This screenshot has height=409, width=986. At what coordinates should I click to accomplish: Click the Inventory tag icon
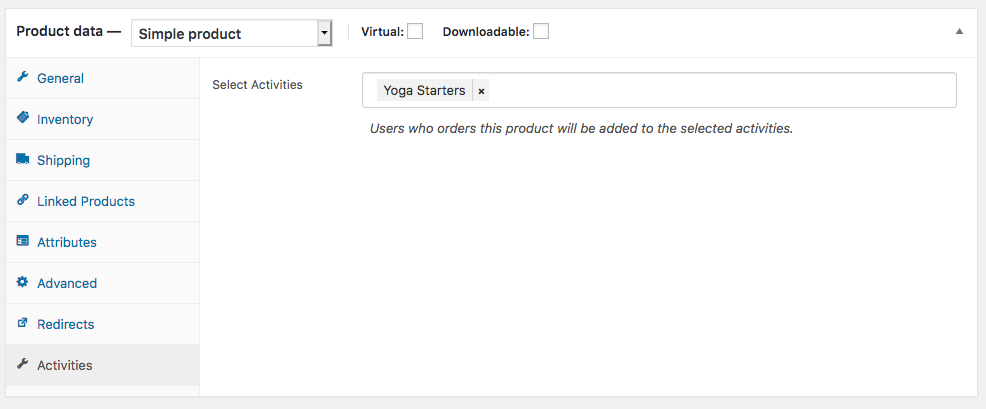click(23, 118)
